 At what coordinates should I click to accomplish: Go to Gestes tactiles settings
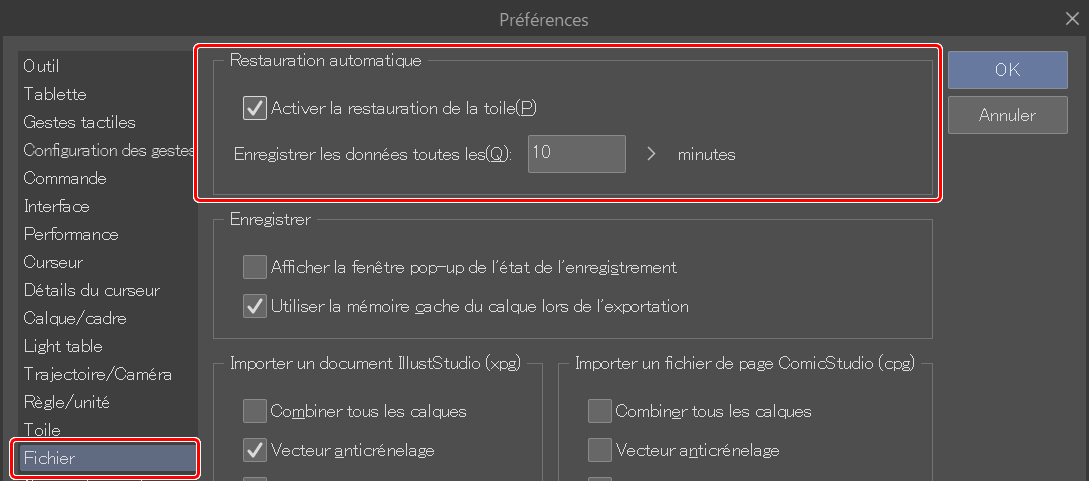tap(80, 122)
